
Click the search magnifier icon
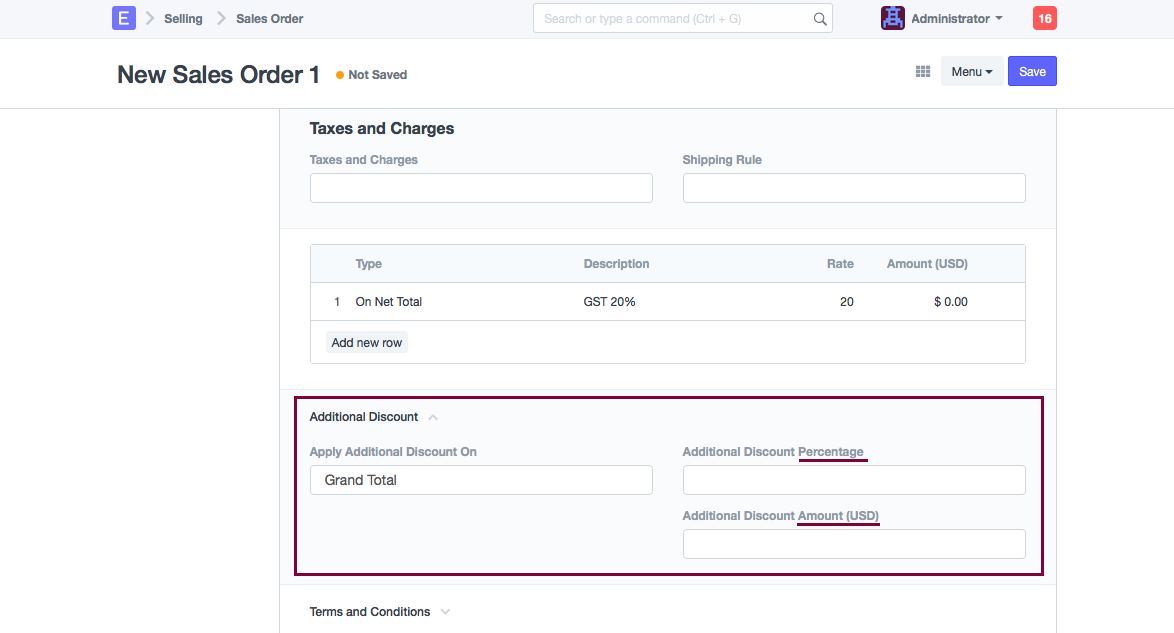820,19
